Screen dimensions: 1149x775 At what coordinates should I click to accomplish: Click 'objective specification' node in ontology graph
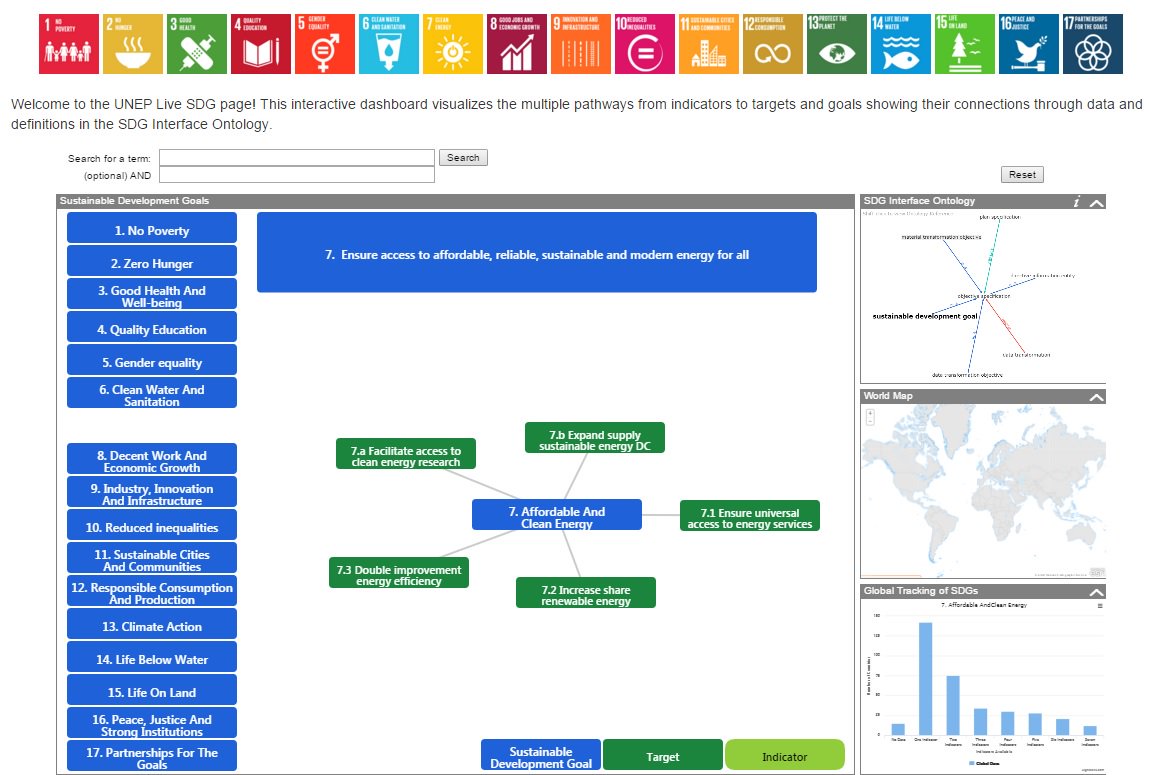pos(983,296)
